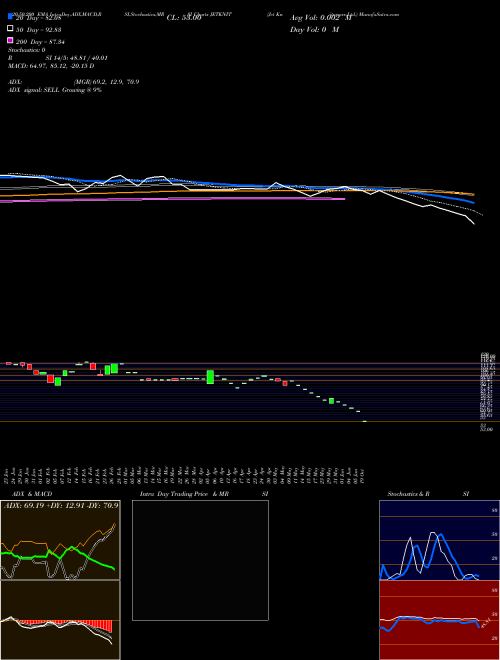Viewport: 500px width, 660px height.
Task: Click the 'Stochastics & R' panel title
Action: (x=409, y=494)
